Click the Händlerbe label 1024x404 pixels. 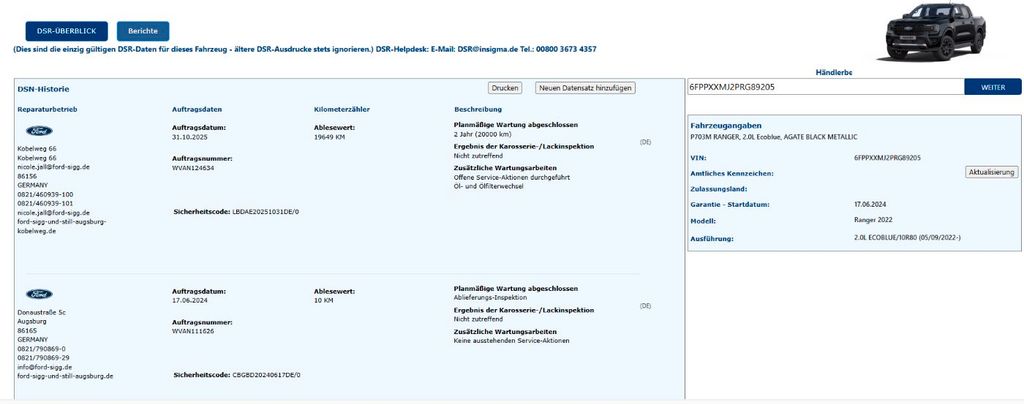[834, 72]
